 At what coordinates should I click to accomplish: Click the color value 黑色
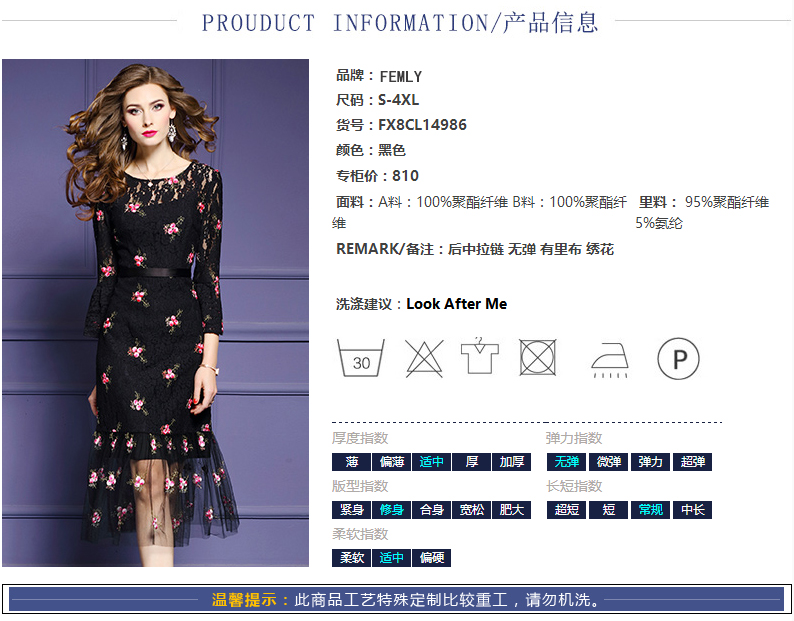392,150
